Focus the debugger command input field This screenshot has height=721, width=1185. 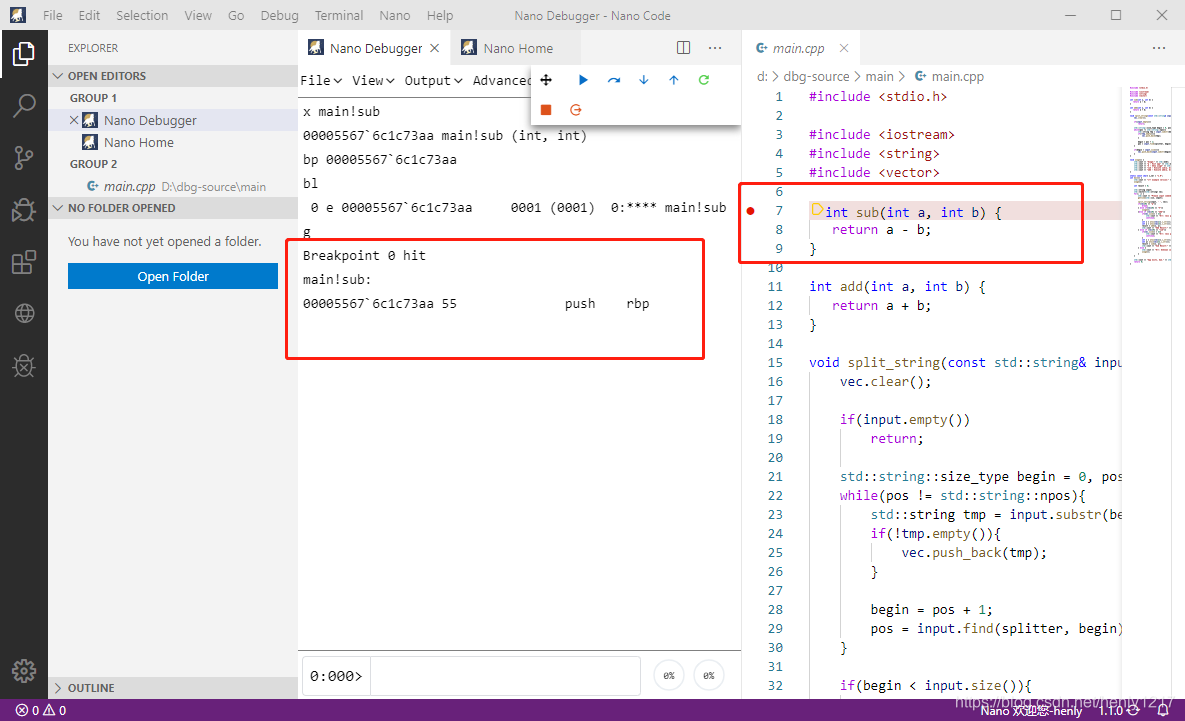[506, 676]
